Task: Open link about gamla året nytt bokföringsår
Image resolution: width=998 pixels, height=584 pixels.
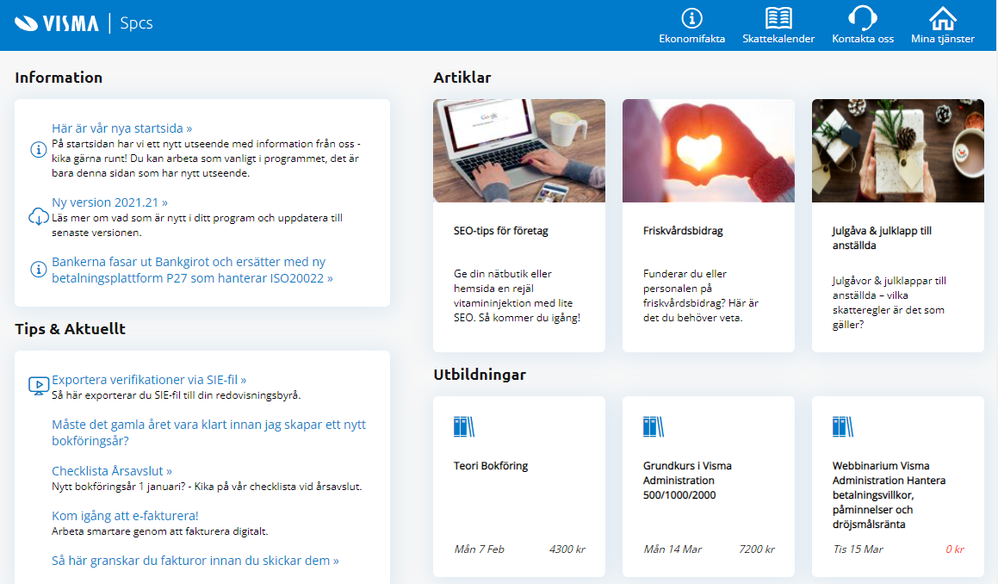Action: click(x=209, y=433)
